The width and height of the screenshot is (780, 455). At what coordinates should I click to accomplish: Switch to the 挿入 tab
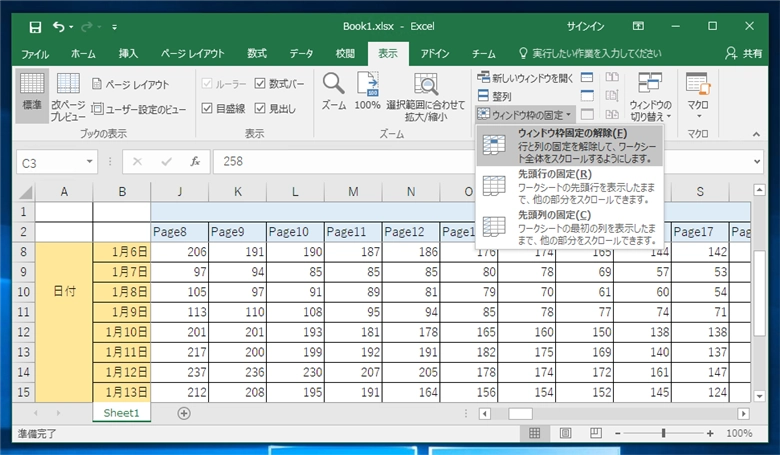click(128, 54)
